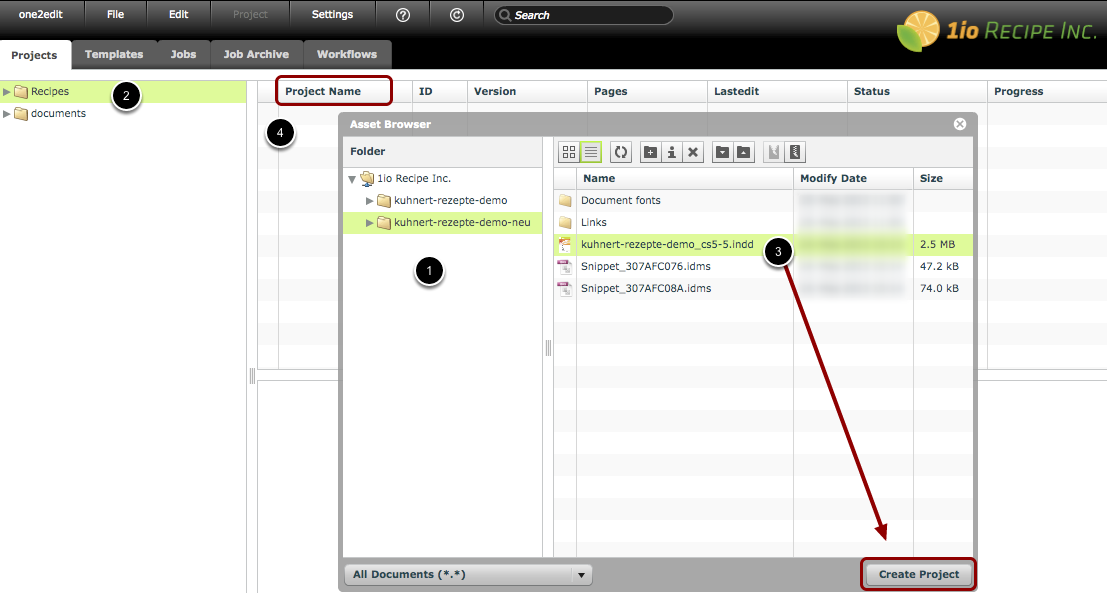Switch to the Job Archive tab

click(x=256, y=54)
